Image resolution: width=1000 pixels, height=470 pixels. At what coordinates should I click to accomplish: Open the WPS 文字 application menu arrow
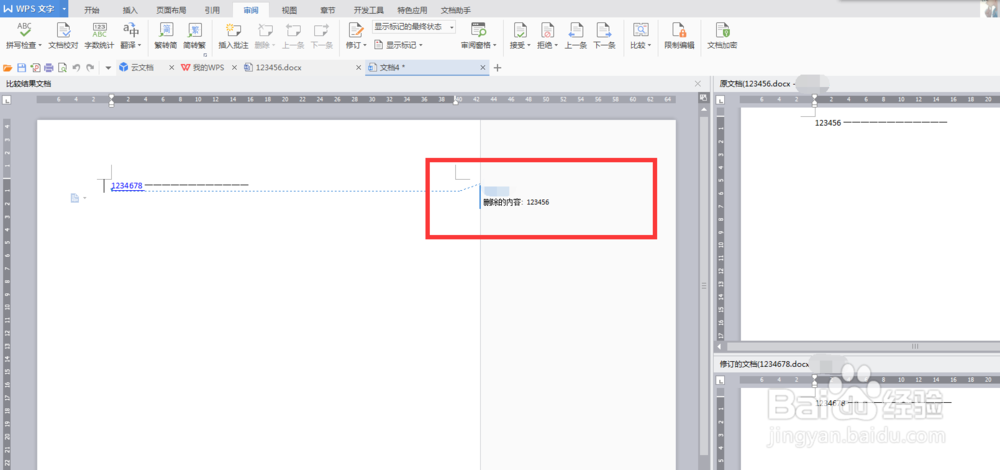64,9
